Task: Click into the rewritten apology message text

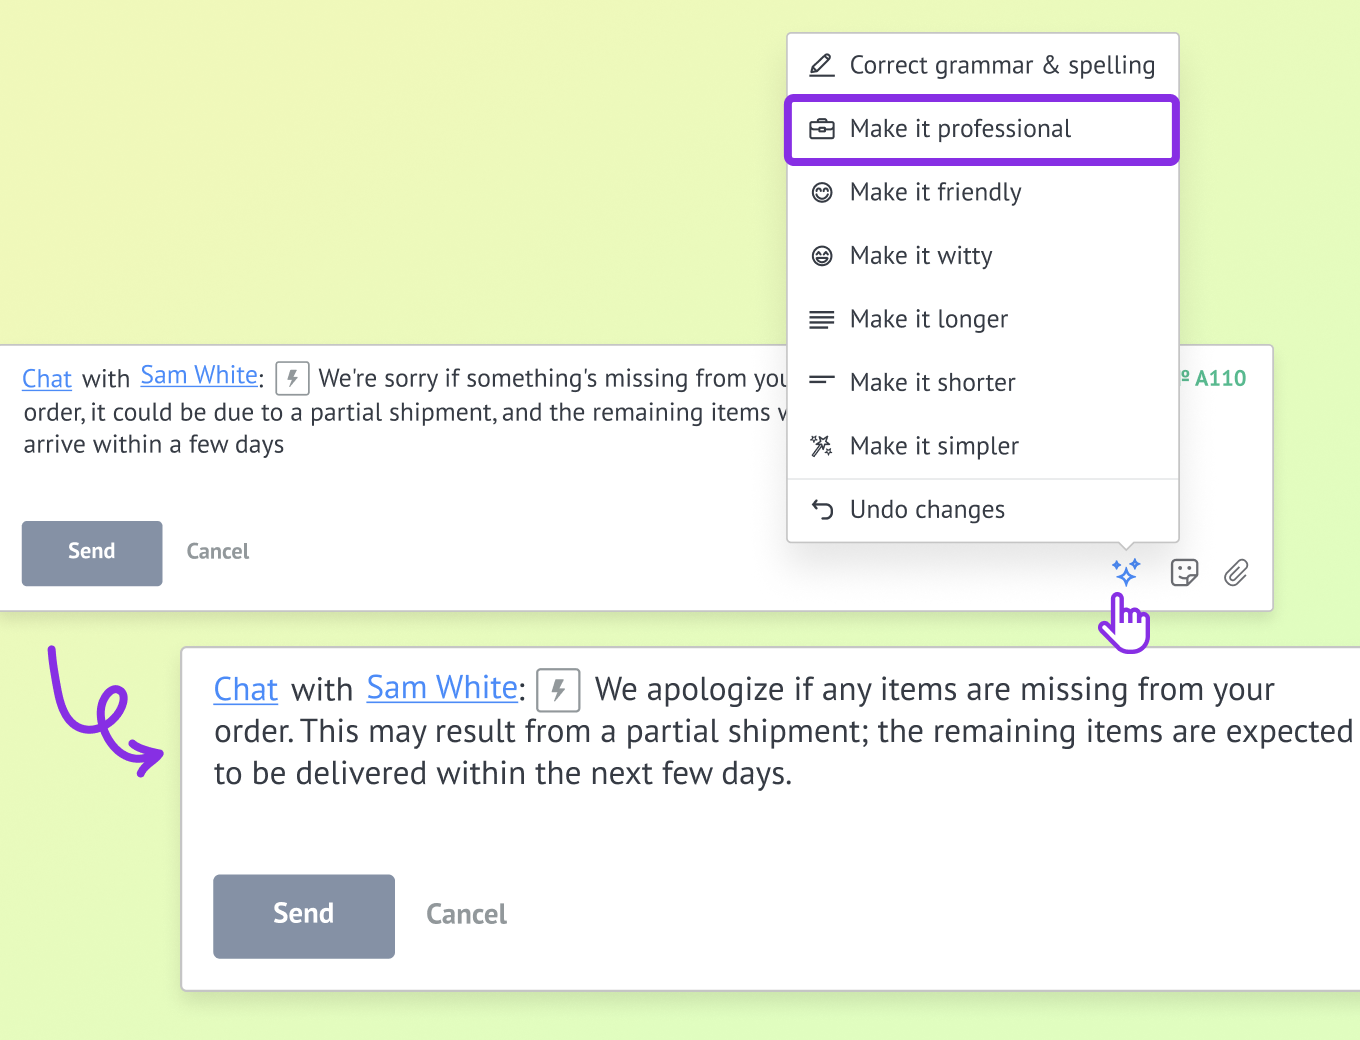Action: pos(783,731)
